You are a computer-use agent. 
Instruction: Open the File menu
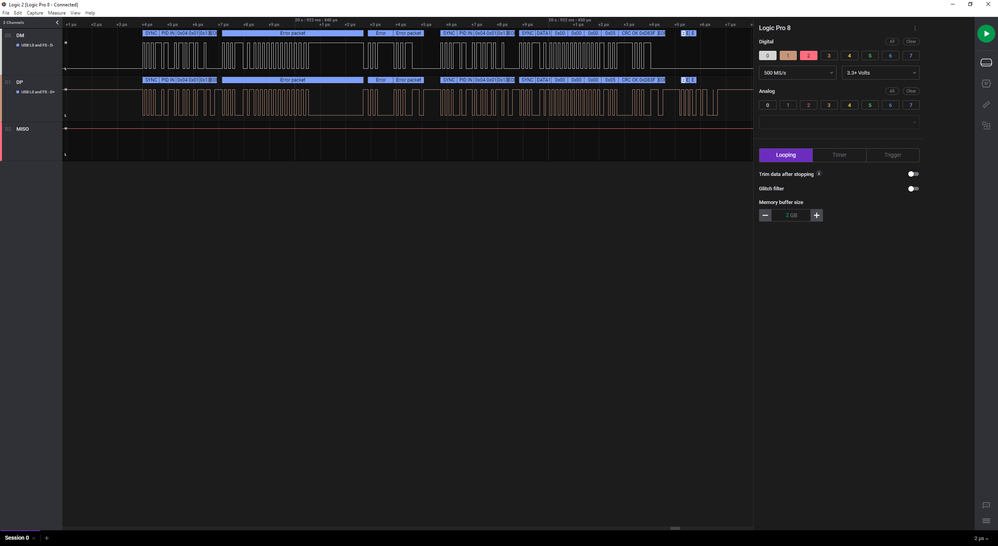[x=6, y=13]
